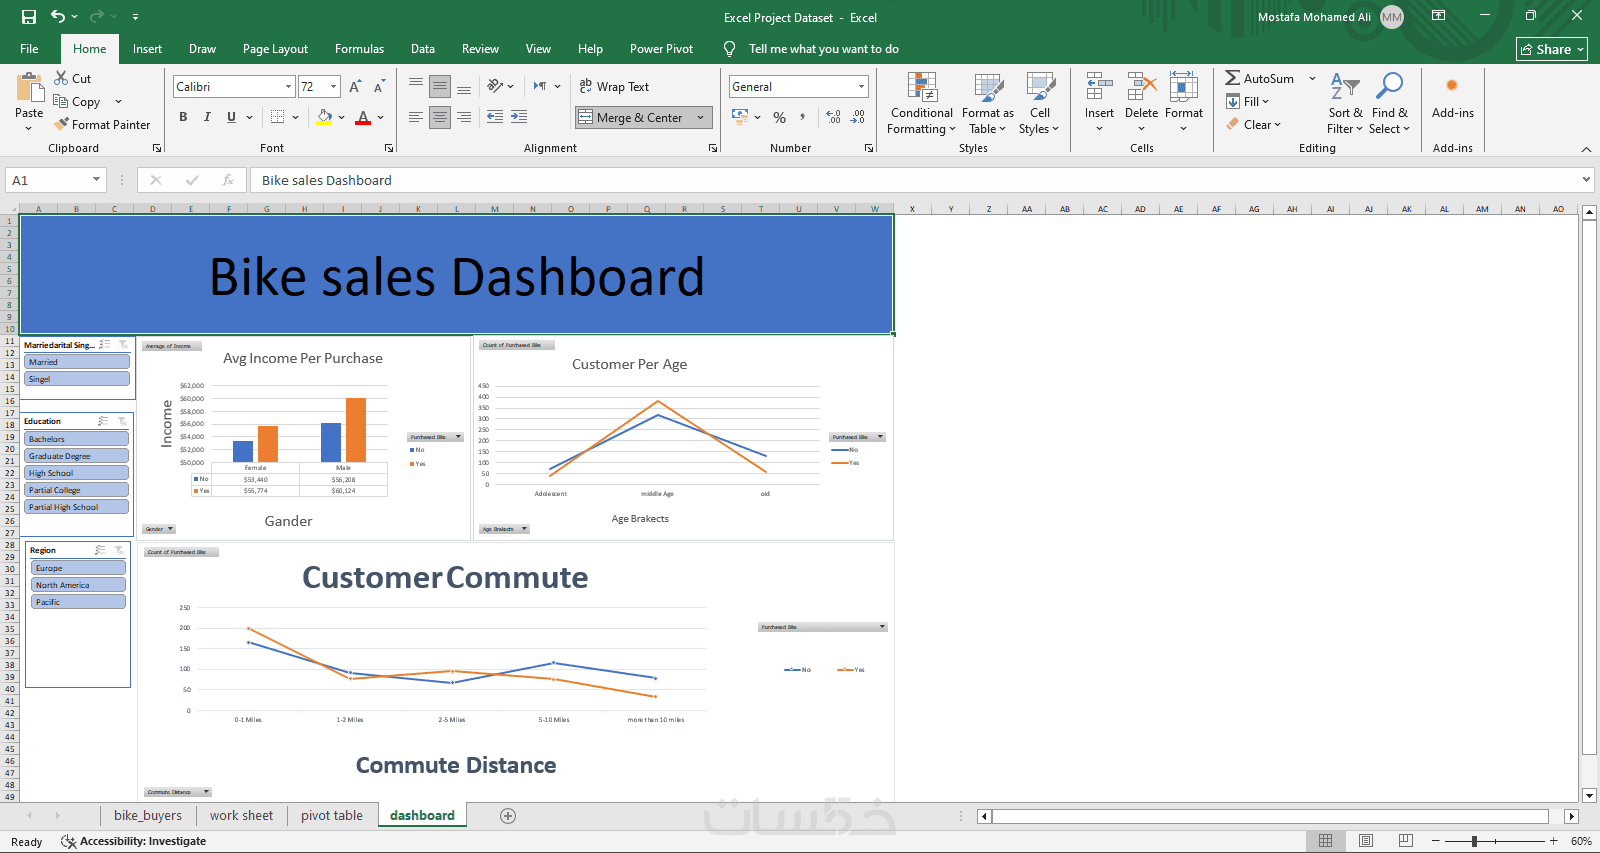Open Conditional Formatting options
1600x853 pixels.
[922, 103]
